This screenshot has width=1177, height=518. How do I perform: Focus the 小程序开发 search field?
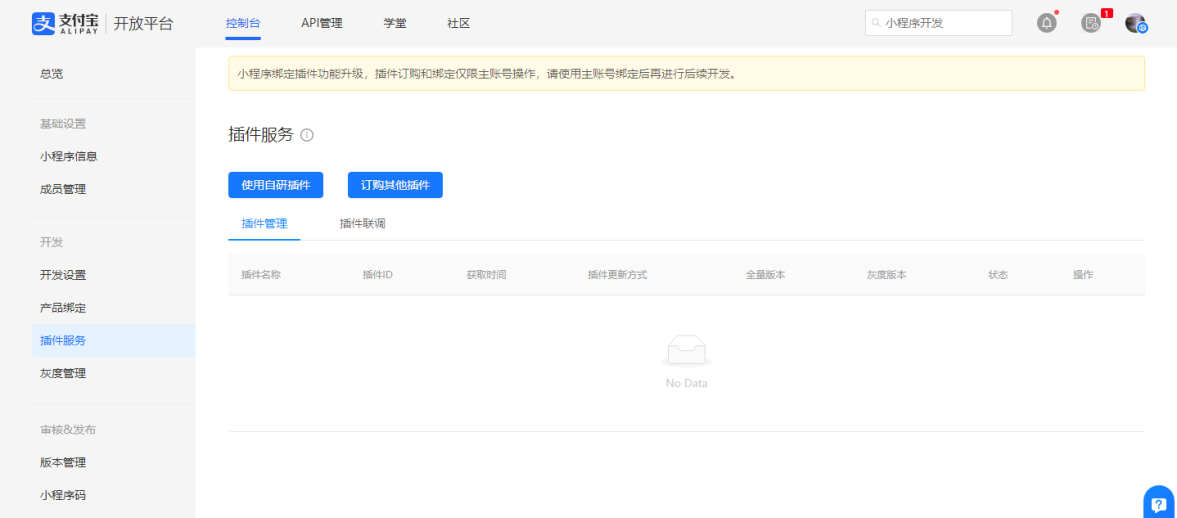coord(939,23)
